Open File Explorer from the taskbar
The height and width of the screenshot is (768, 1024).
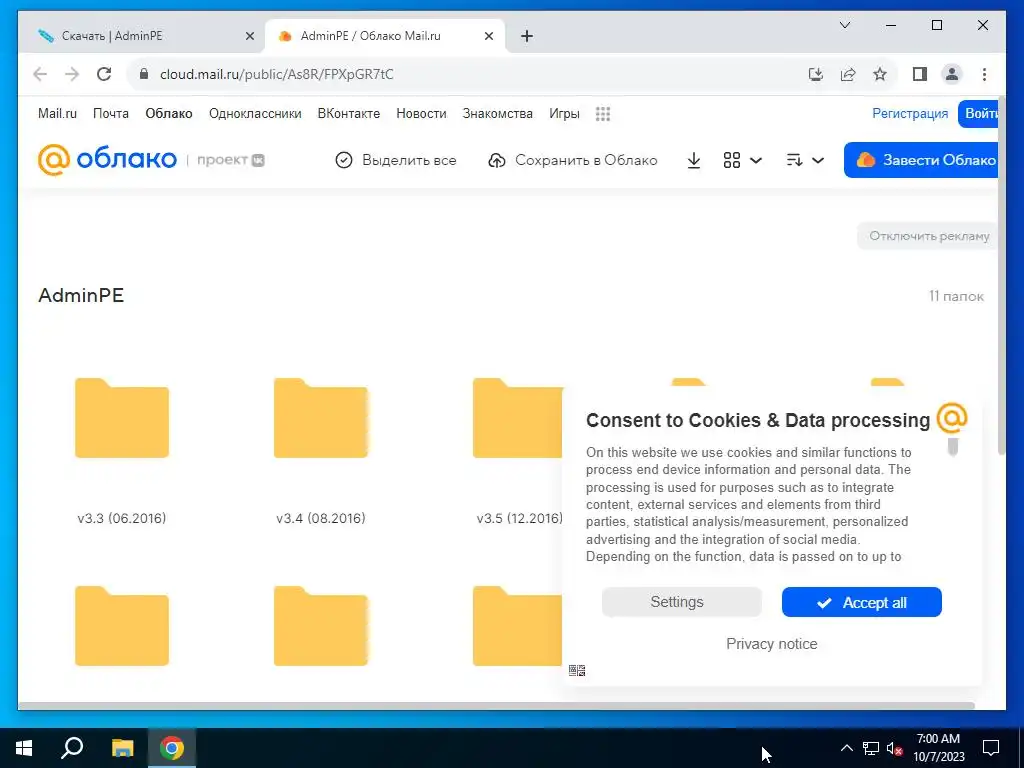coord(122,748)
